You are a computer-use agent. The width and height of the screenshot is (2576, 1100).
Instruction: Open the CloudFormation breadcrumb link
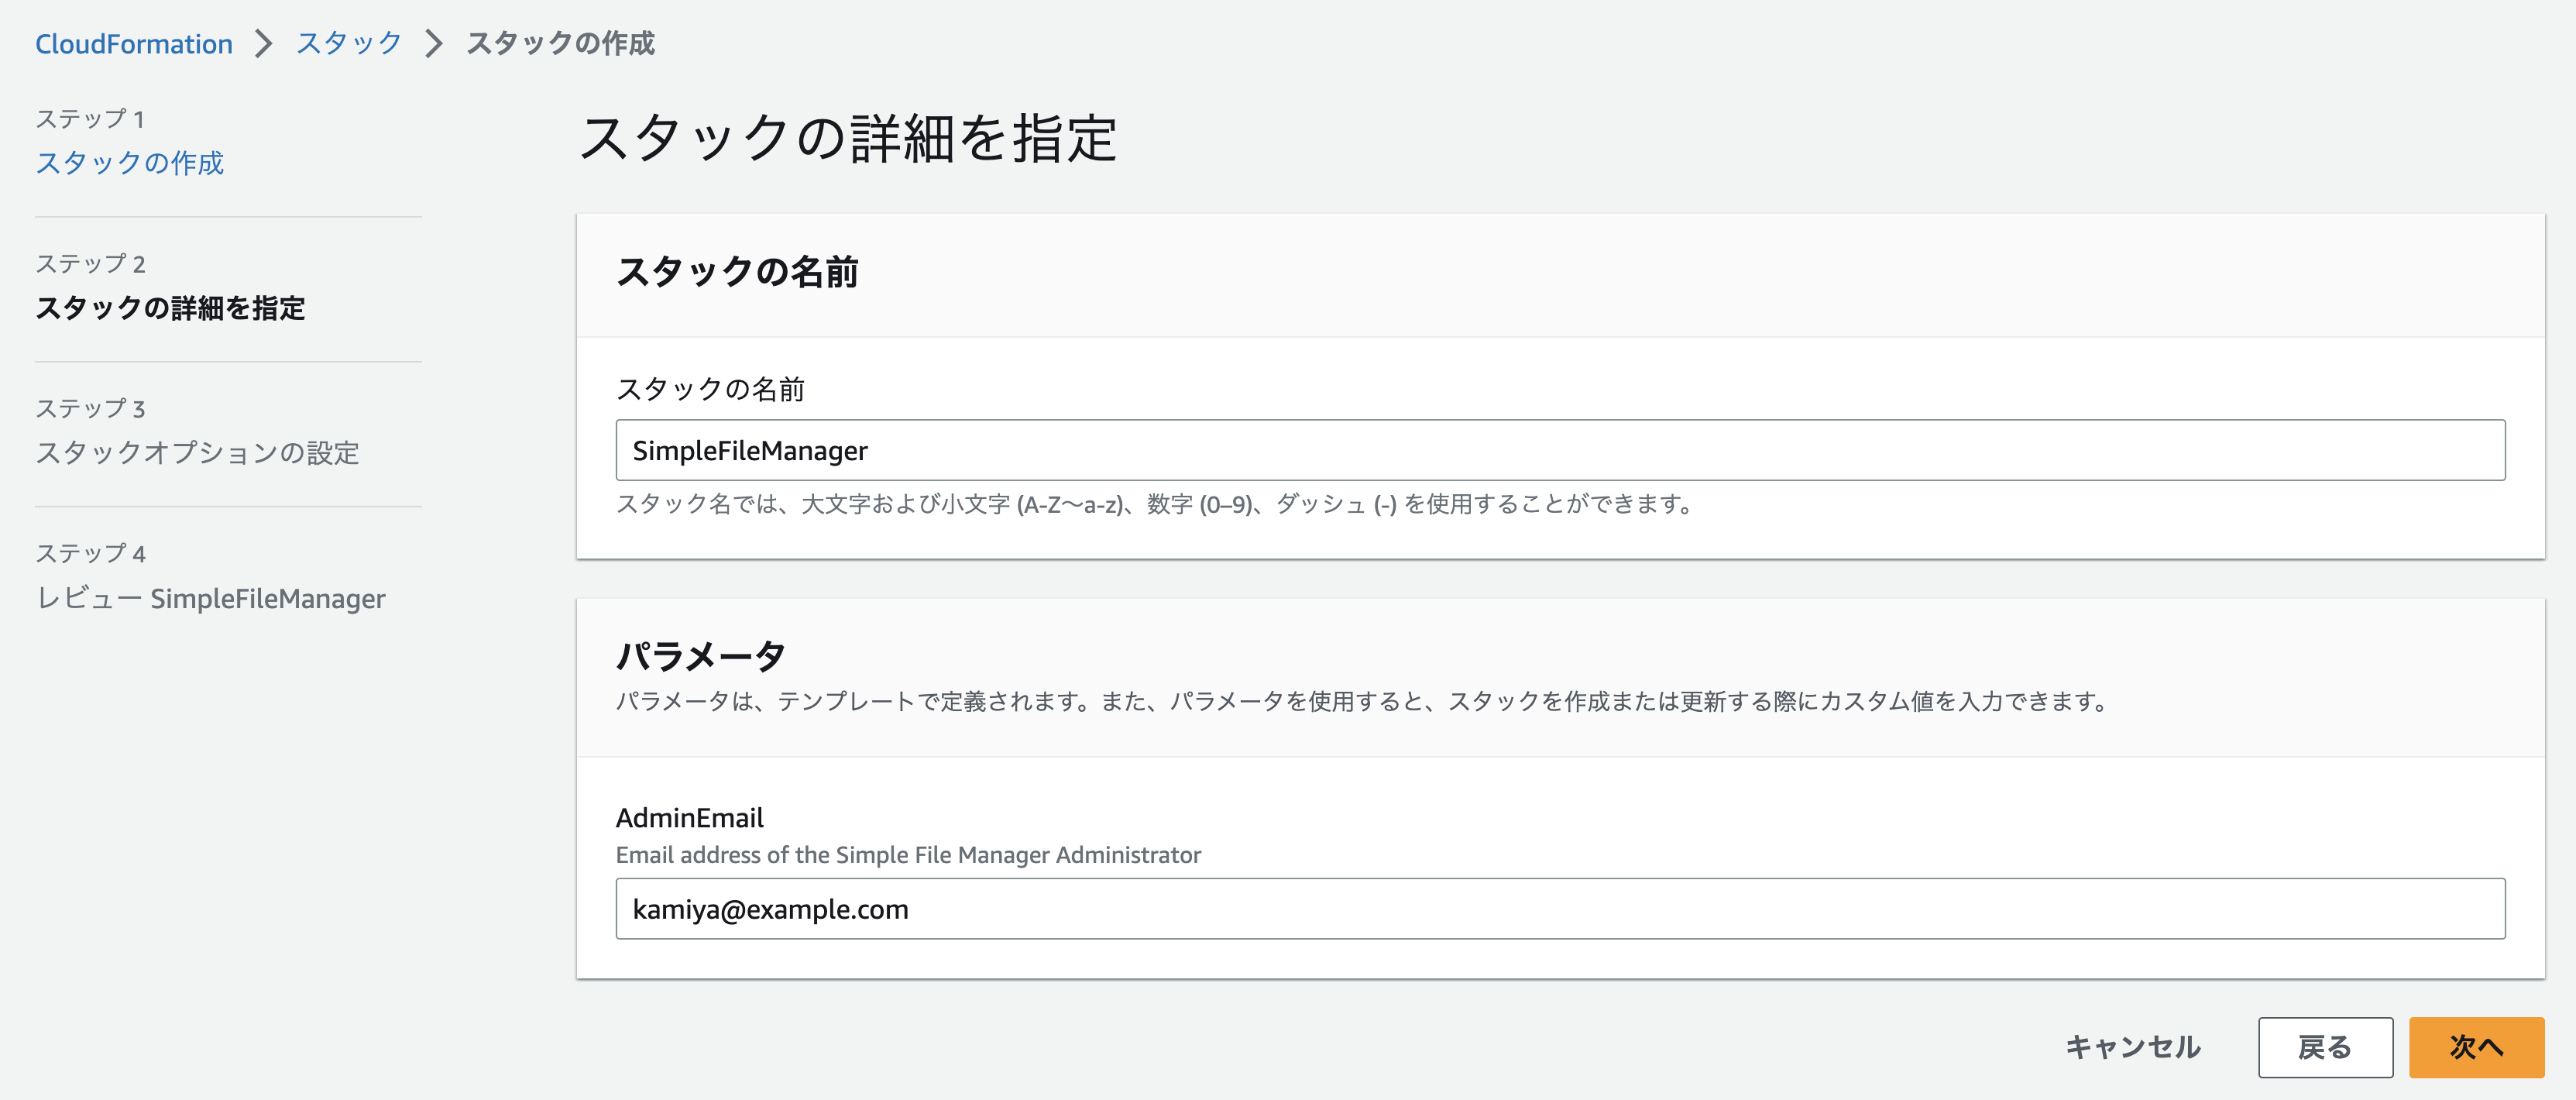click(x=134, y=44)
